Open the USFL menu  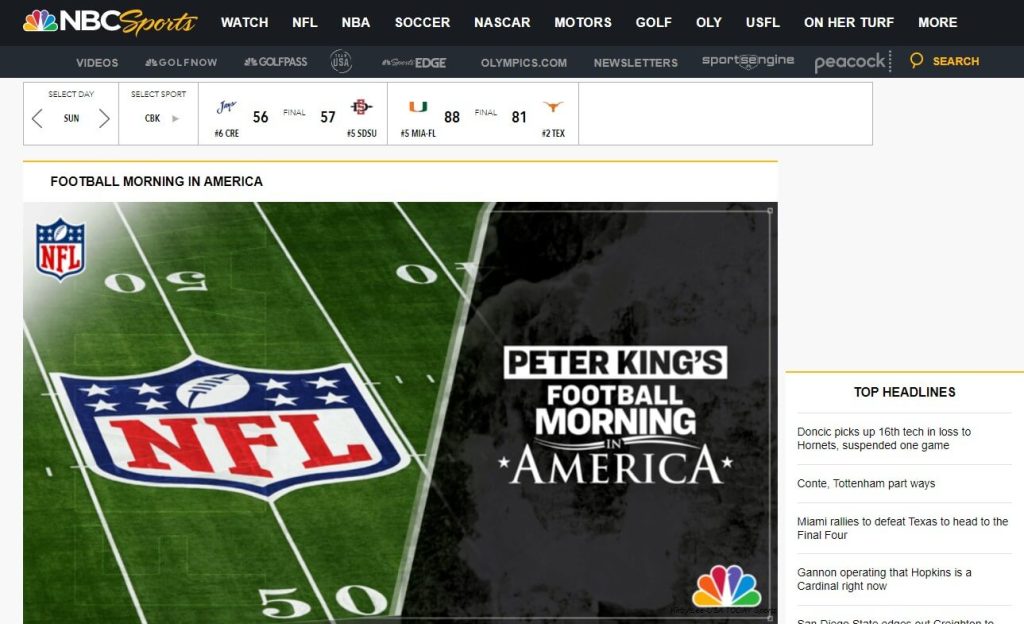763,22
